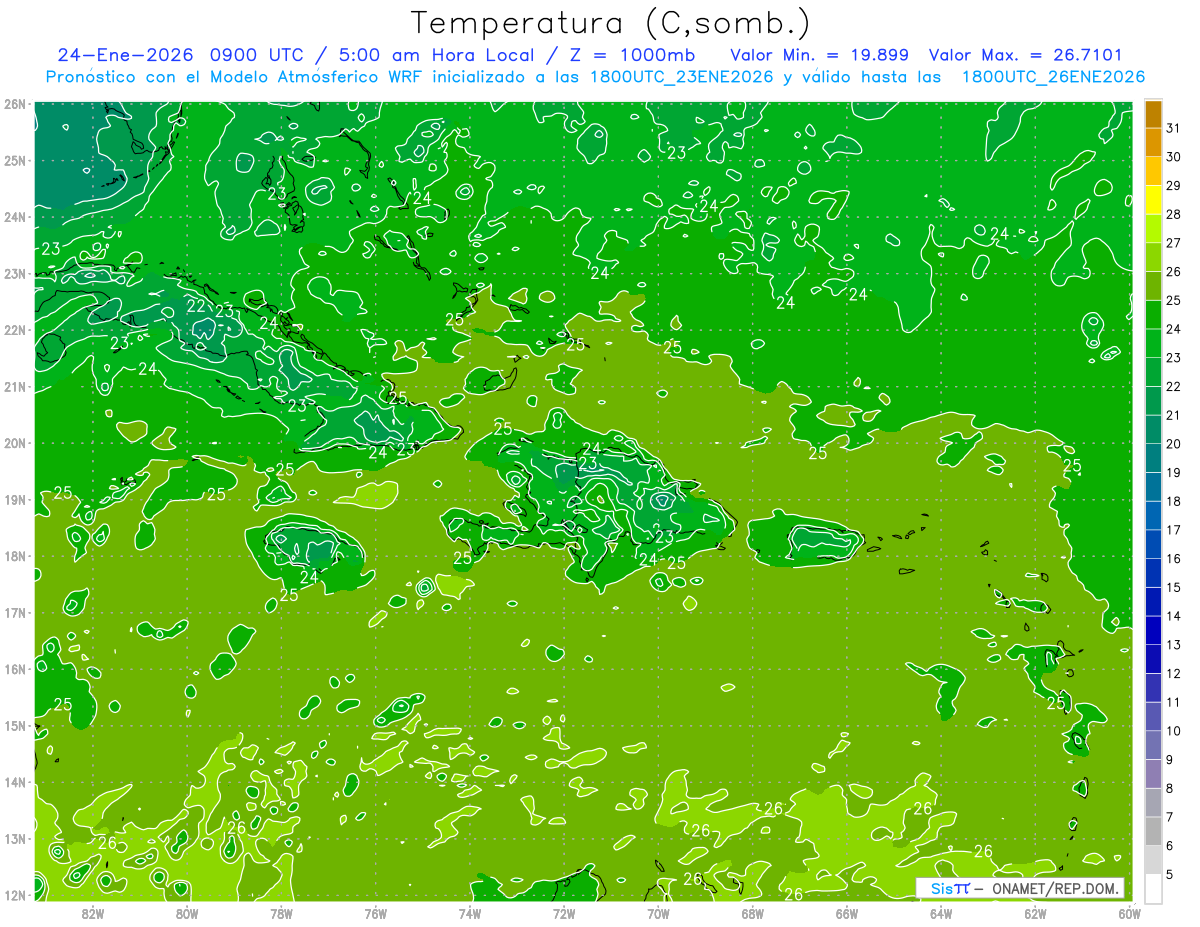Click the longitude label '70W'
Screen dimensions: 1200x927
[658, 913]
